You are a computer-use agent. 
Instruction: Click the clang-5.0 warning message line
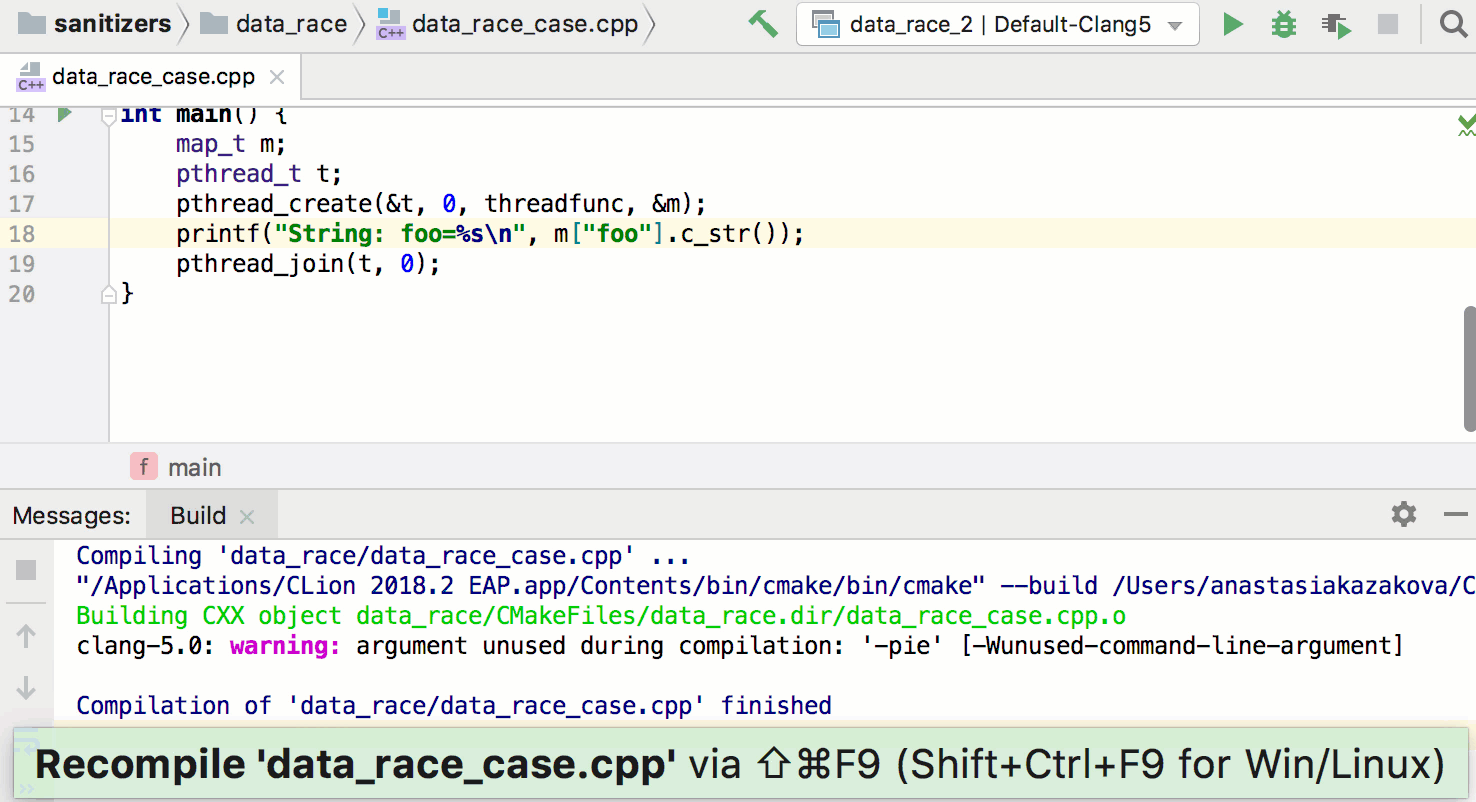740,646
